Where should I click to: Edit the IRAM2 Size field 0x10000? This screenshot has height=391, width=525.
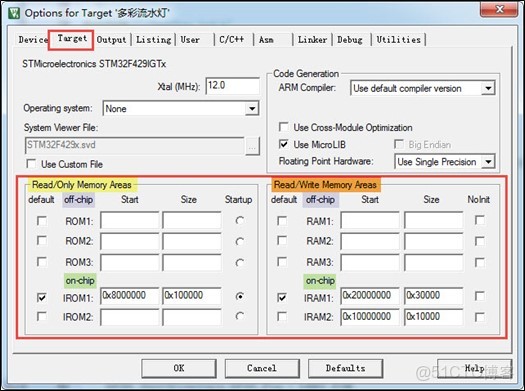tap(434, 317)
